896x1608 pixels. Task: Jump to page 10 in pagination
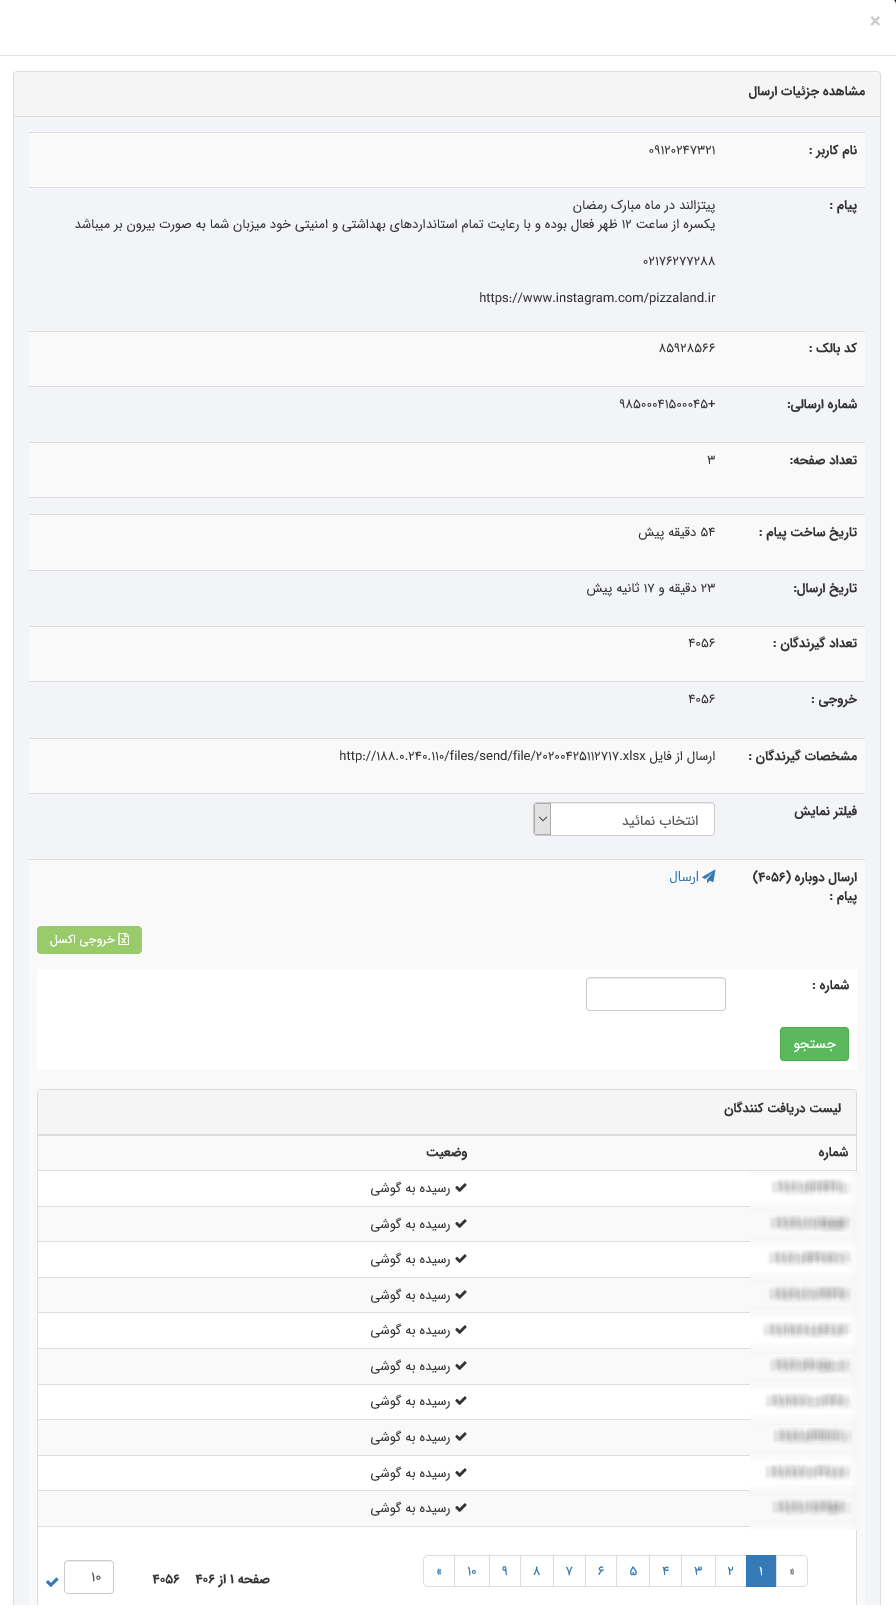coord(471,1571)
